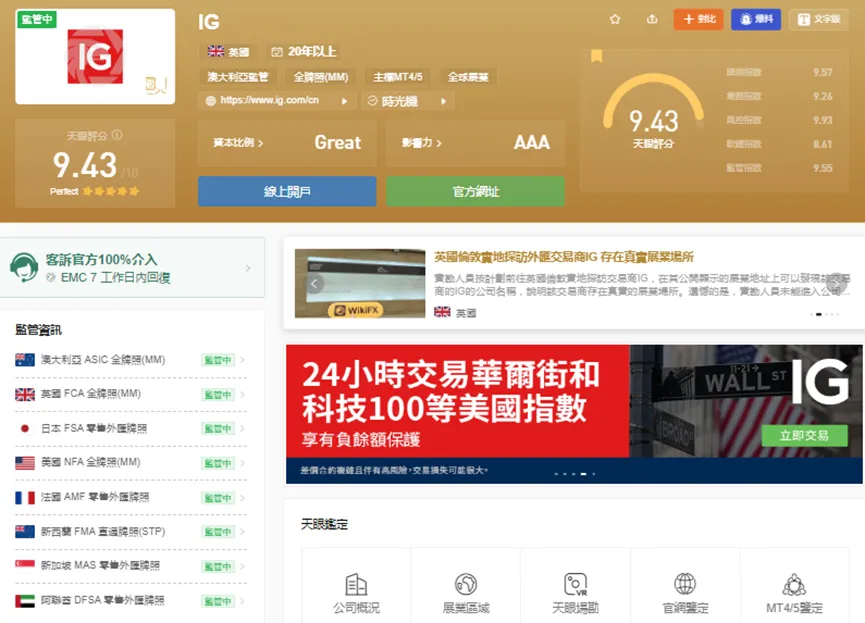Open 澳大利亞 ASIC license entry

point(130,360)
